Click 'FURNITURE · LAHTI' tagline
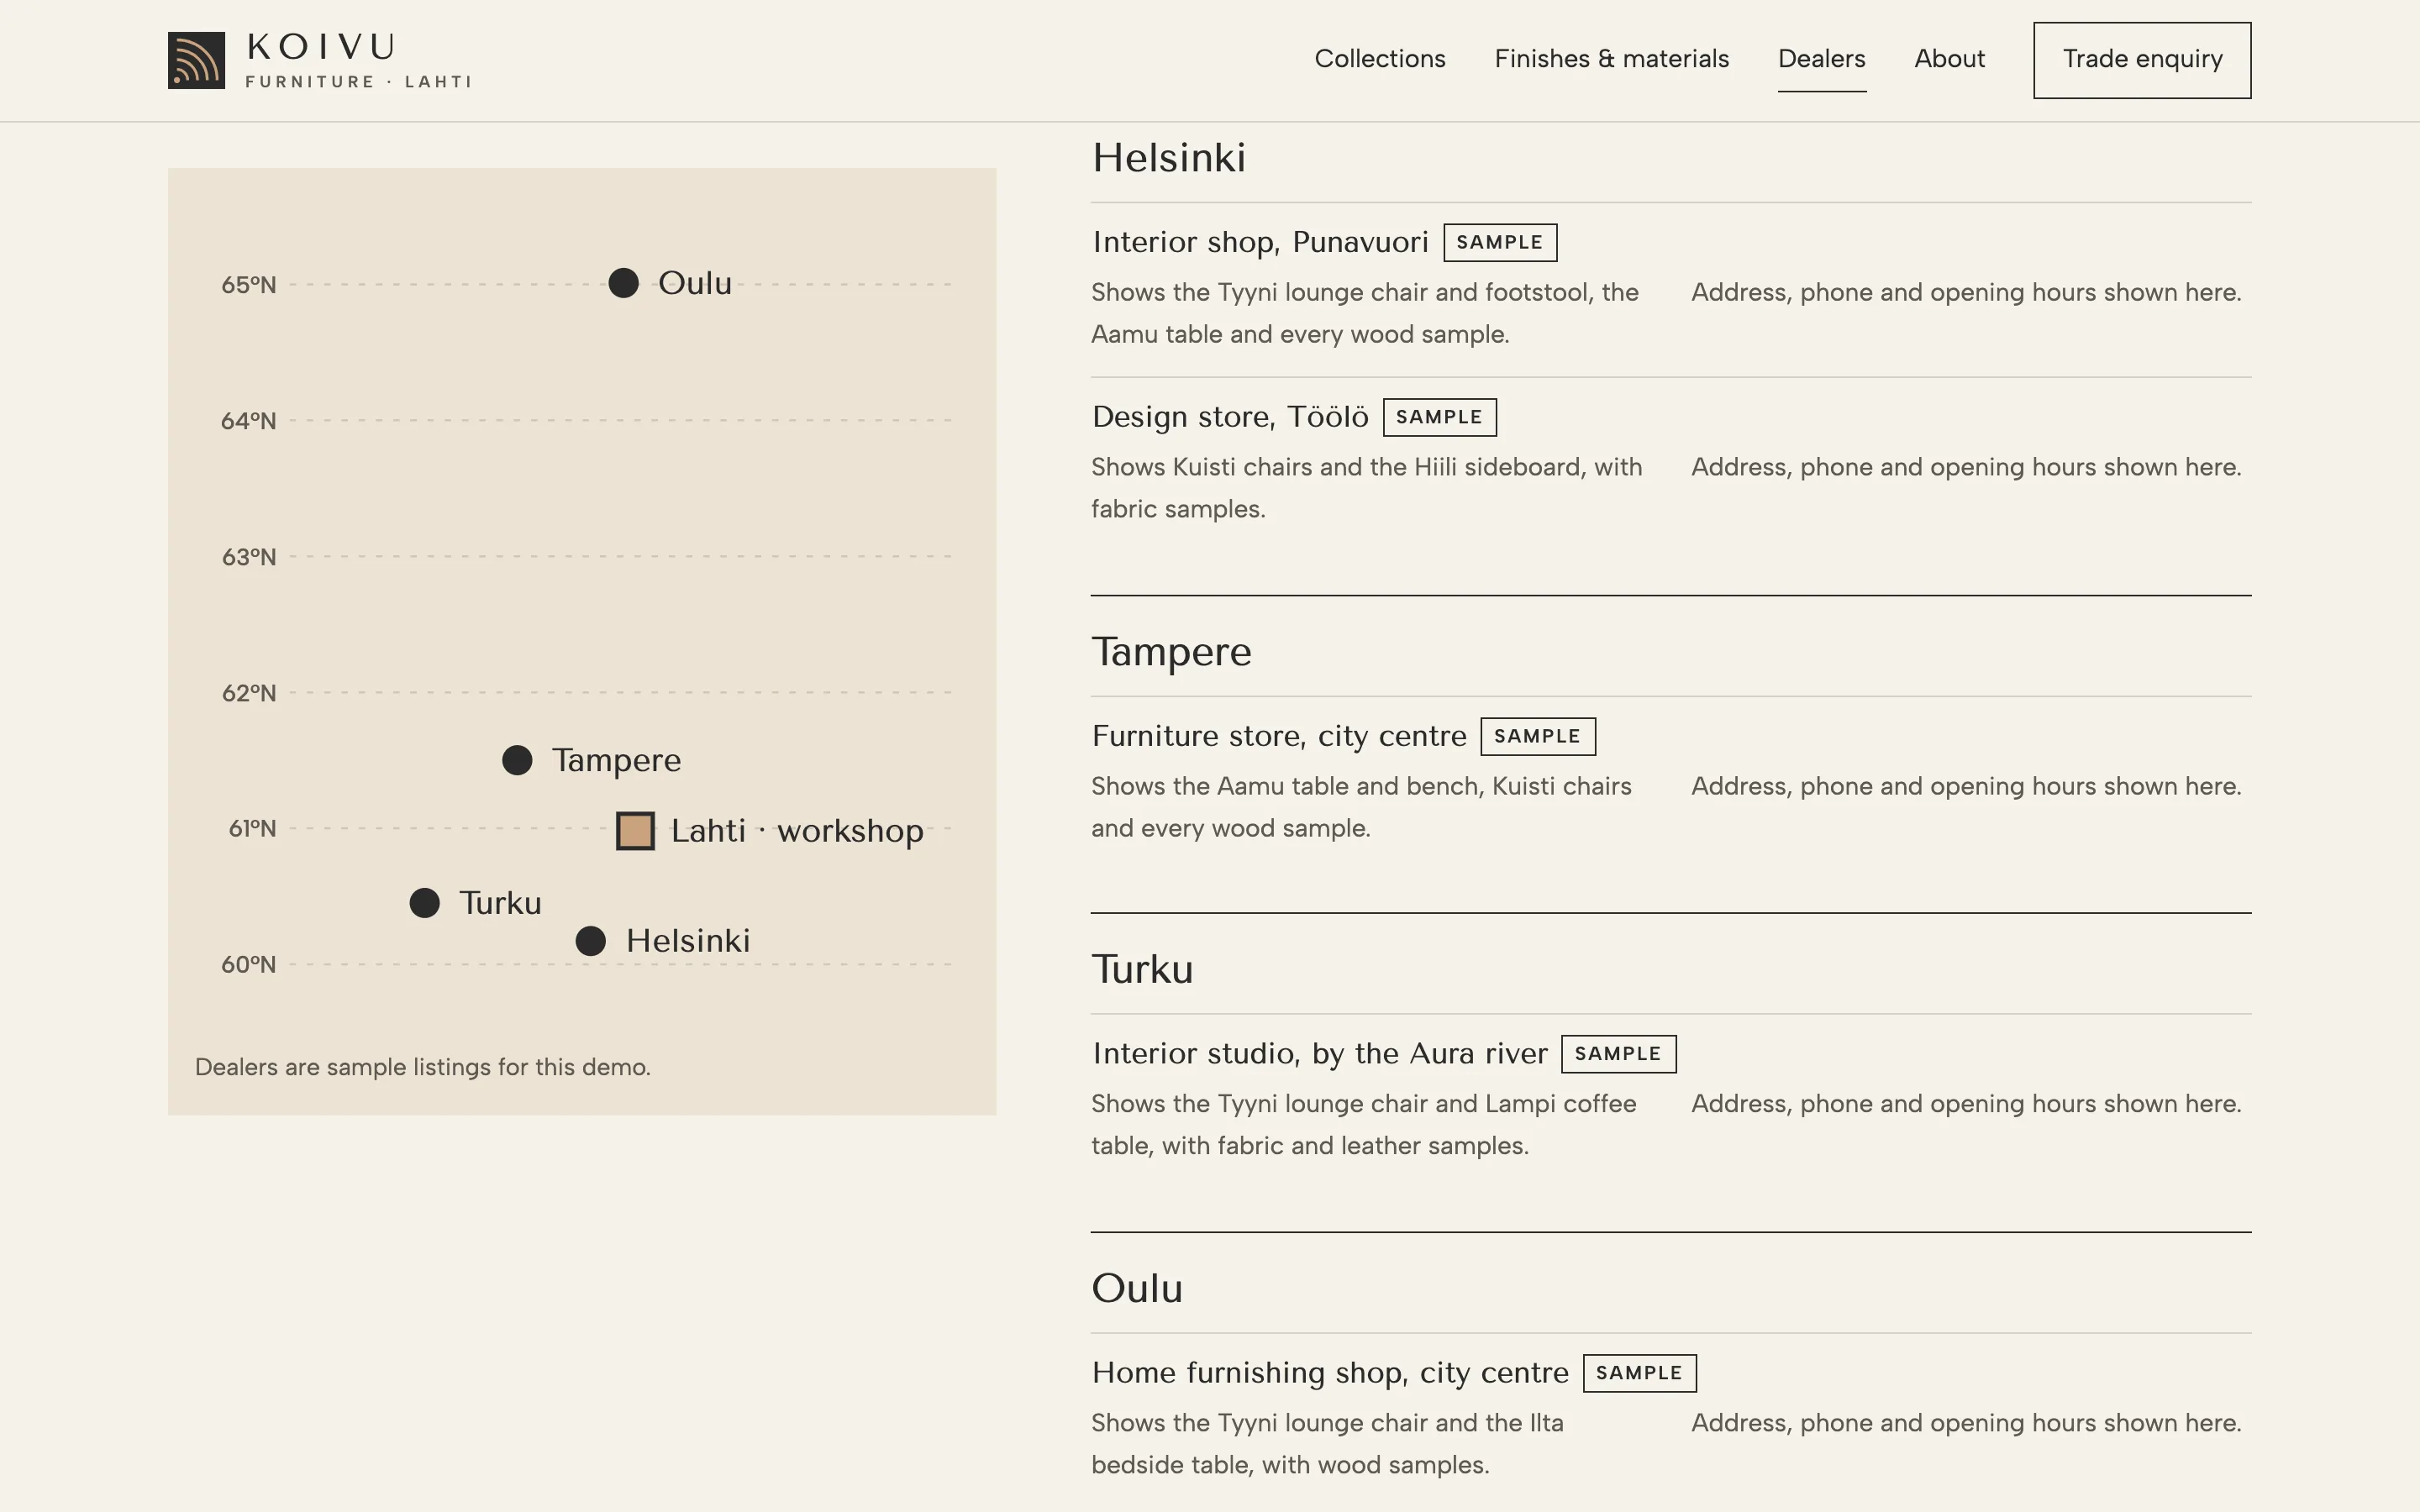This screenshot has height=1512, width=2420. click(x=358, y=82)
